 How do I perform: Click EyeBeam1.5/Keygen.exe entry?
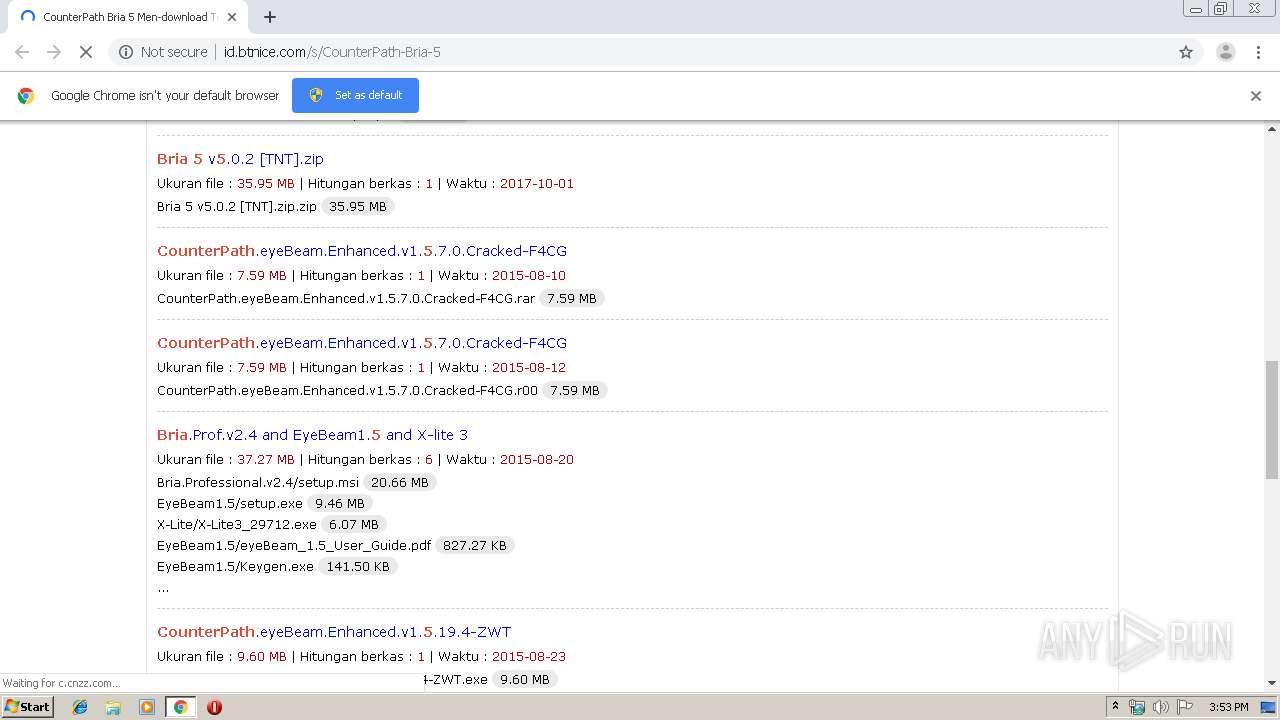(x=235, y=567)
